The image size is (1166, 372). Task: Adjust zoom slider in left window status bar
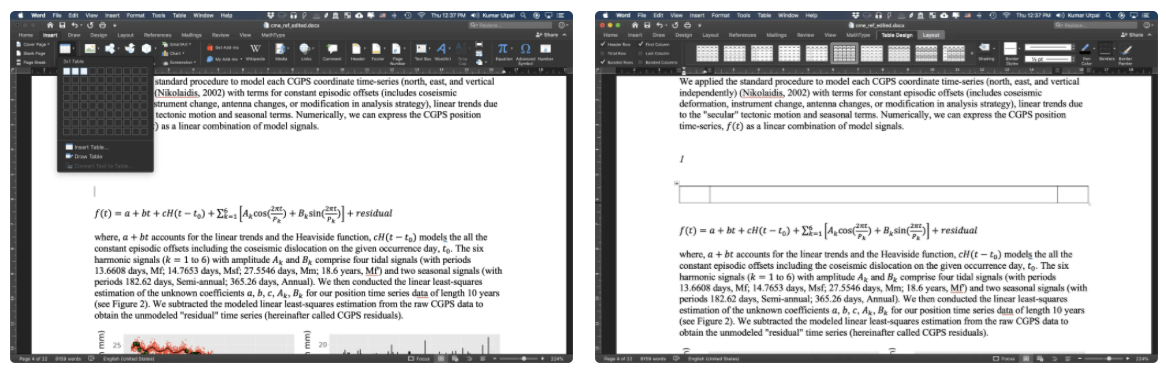(524, 358)
